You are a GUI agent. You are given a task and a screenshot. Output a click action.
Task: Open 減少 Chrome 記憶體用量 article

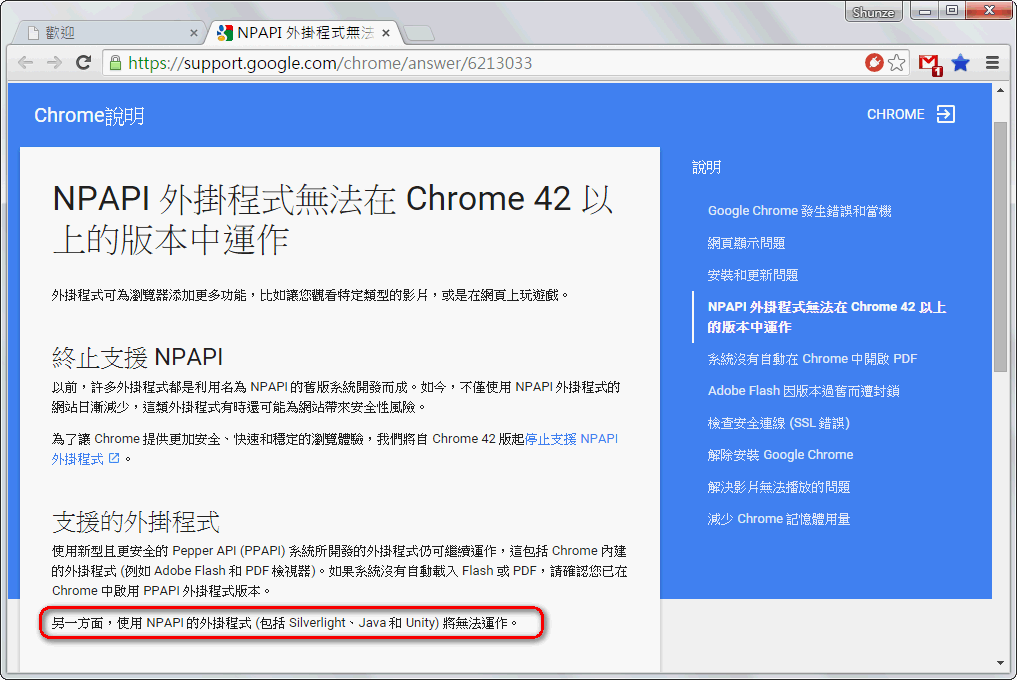click(779, 519)
